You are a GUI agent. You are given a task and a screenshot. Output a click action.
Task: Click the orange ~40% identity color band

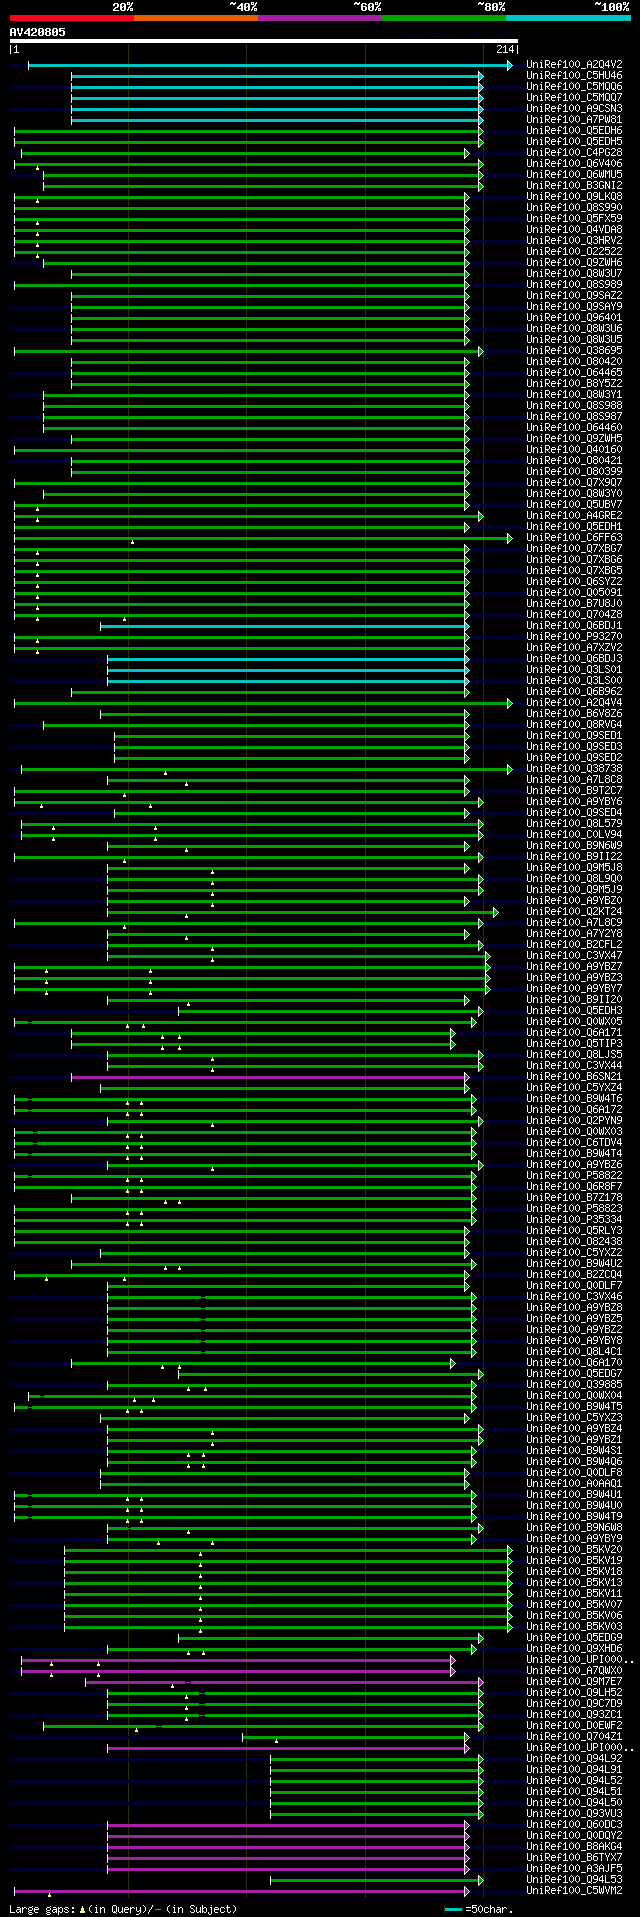click(x=195, y=18)
